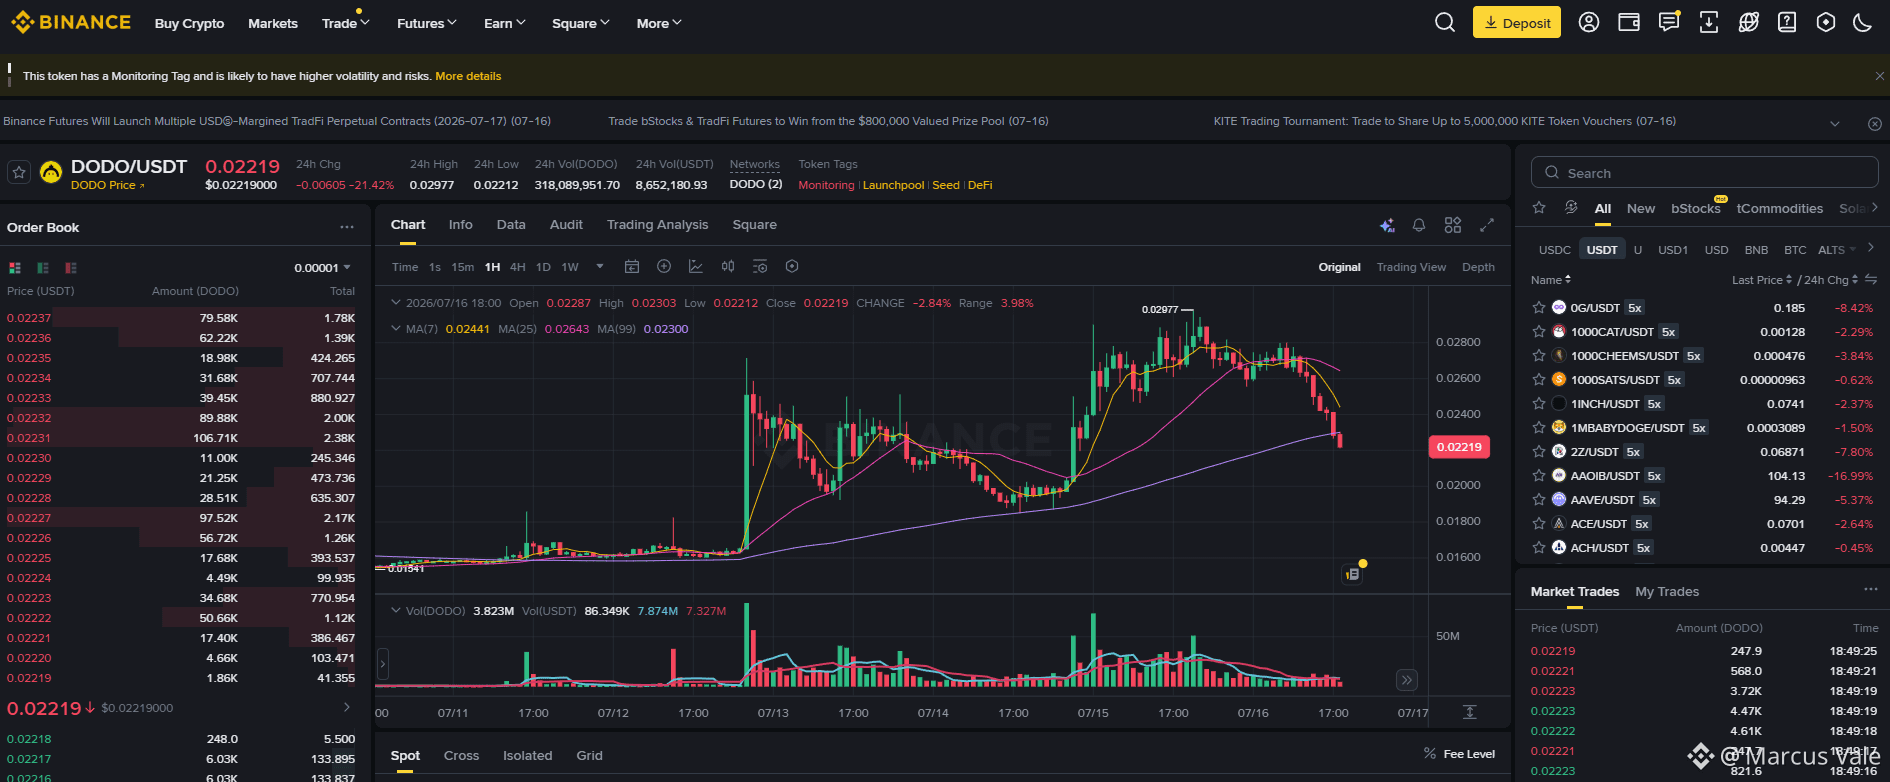Open the Trade dropdown menu
1890x782 pixels.
click(345, 23)
